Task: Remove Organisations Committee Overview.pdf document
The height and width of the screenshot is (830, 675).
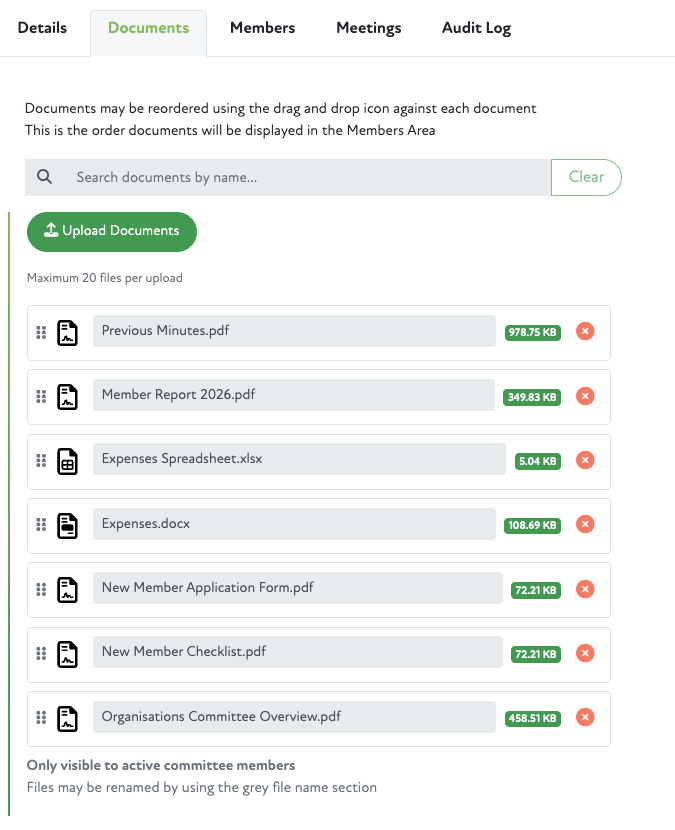Action: click(x=586, y=717)
